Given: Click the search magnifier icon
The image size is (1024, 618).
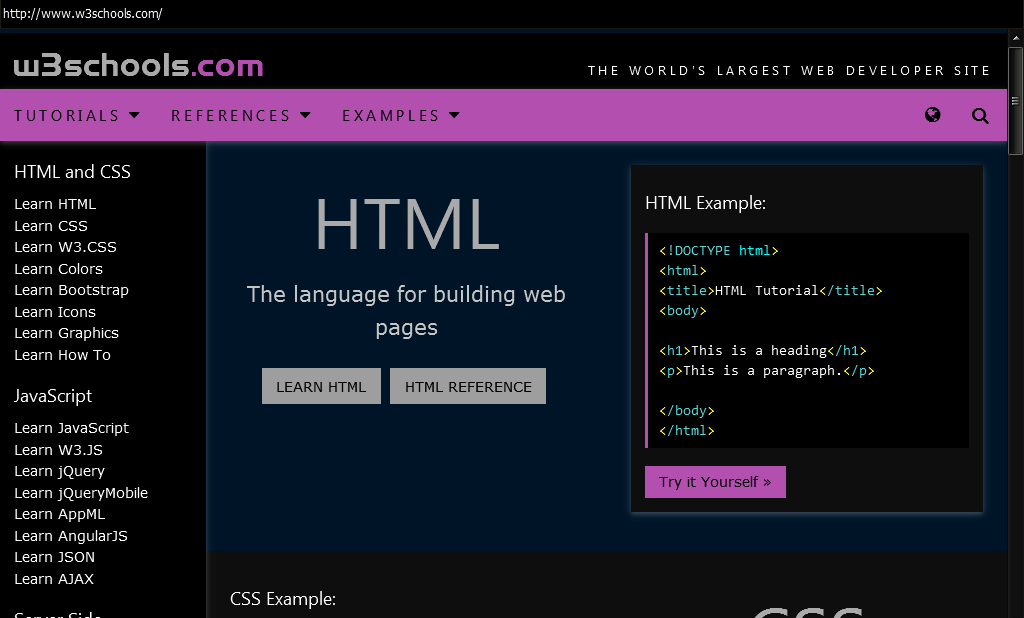Looking at the screenshot, I should tap(980, 116).
